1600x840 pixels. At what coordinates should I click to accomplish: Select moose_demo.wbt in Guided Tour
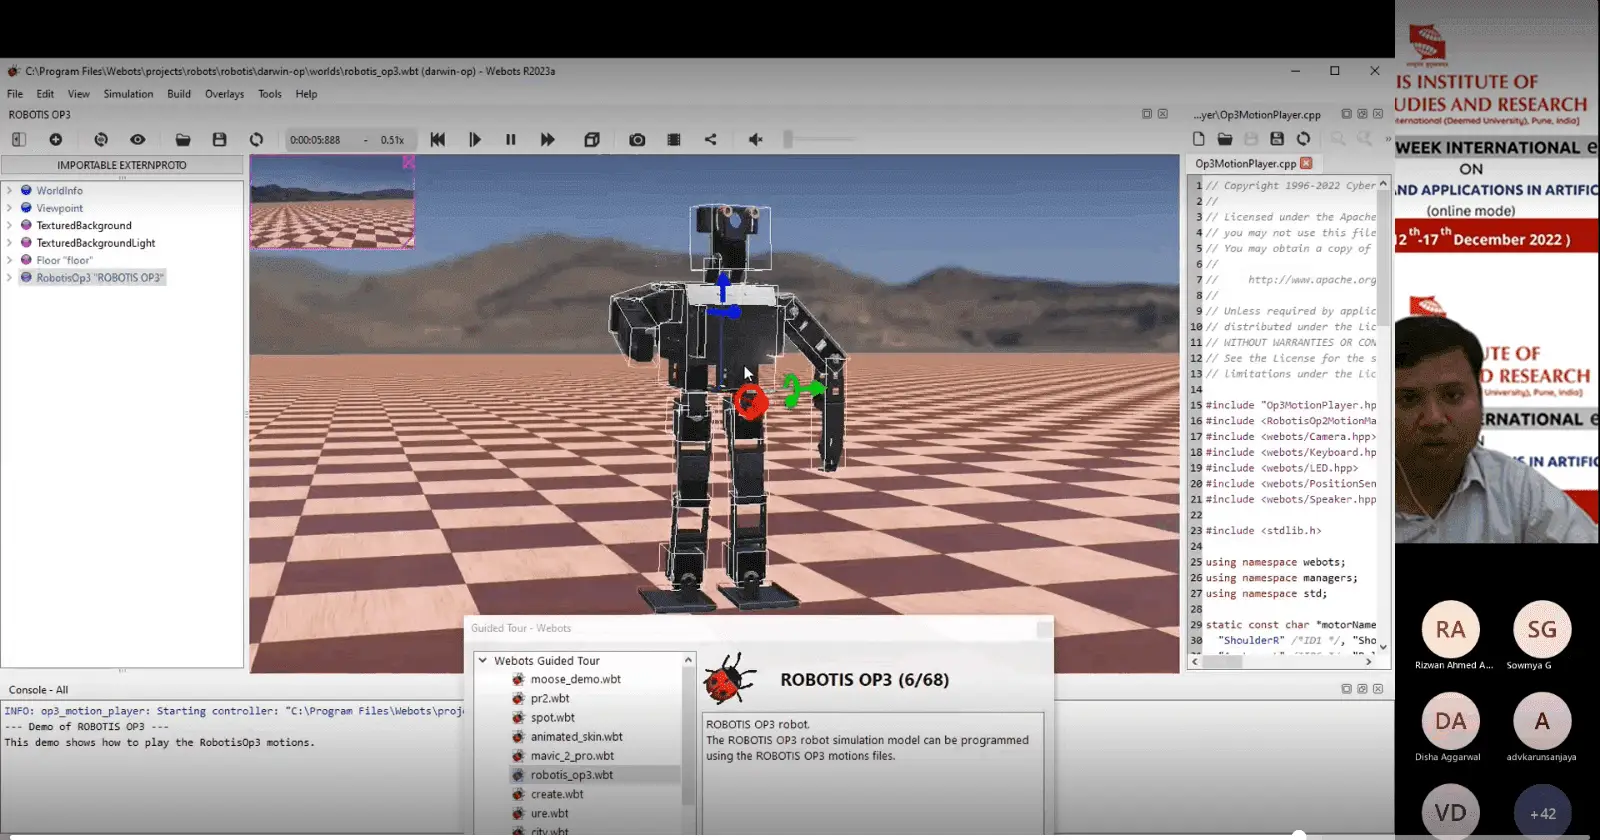[x=575, y=679]
